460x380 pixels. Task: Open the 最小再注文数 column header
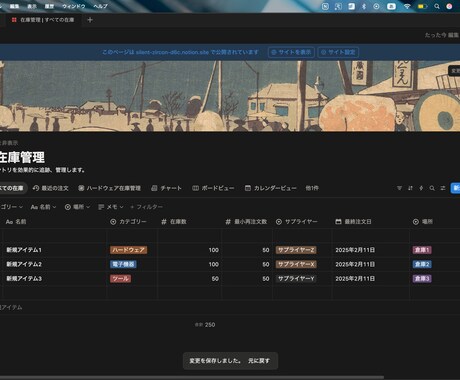246,222
